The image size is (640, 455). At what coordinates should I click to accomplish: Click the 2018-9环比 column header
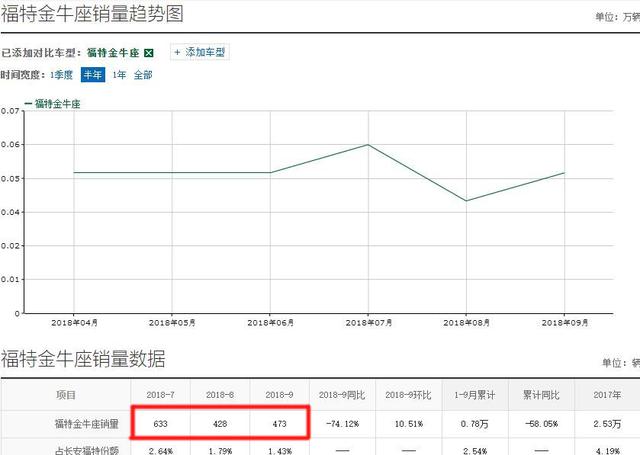(x=408, y=395)
